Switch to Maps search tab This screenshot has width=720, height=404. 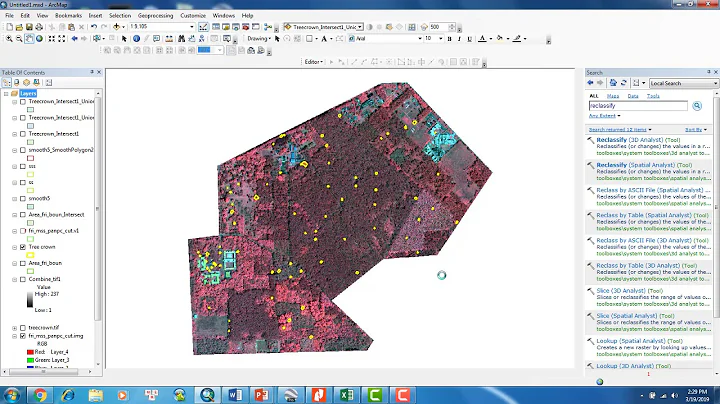[613, 96]
